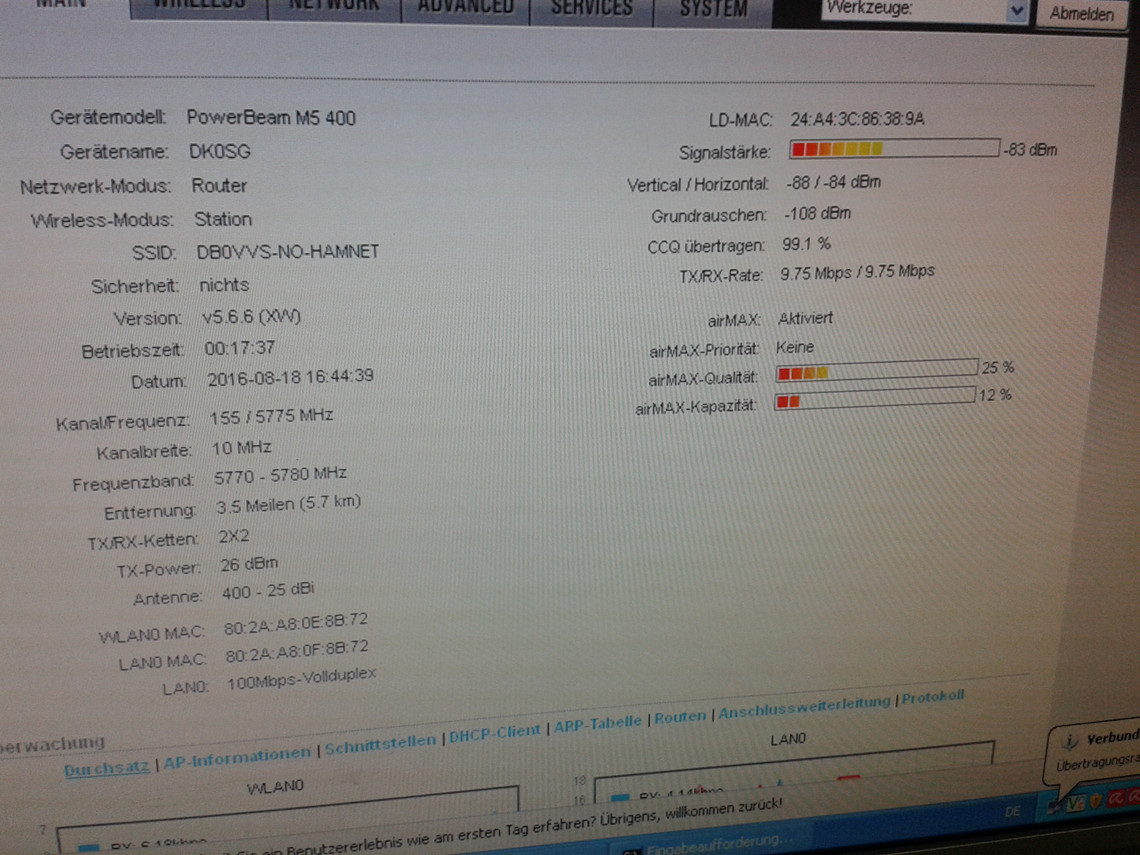Select the channel value '155 / 5775 MHz'
Image resolution: width=1140 pixels, height=855 pixels.
click(271, 417)
